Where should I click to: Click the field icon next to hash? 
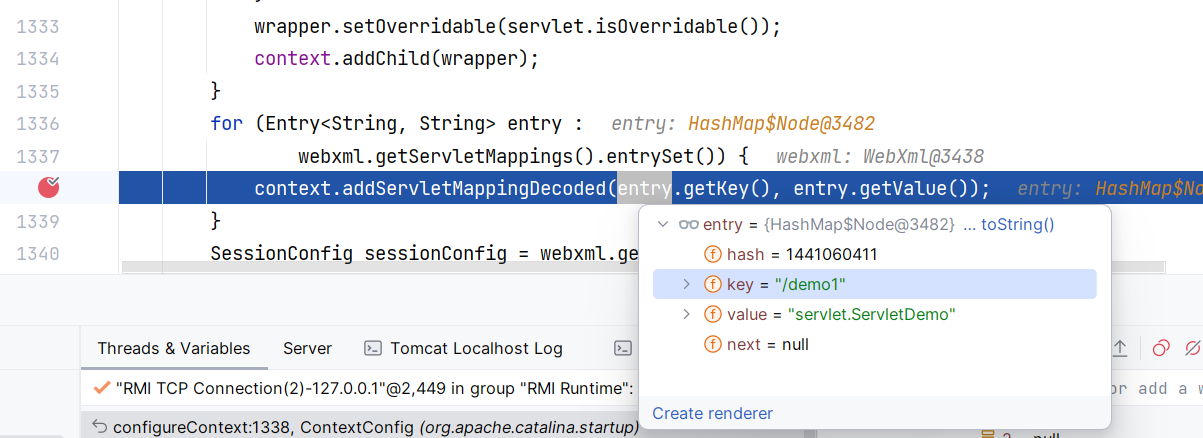pyautogui.click(x=713, y=255)
